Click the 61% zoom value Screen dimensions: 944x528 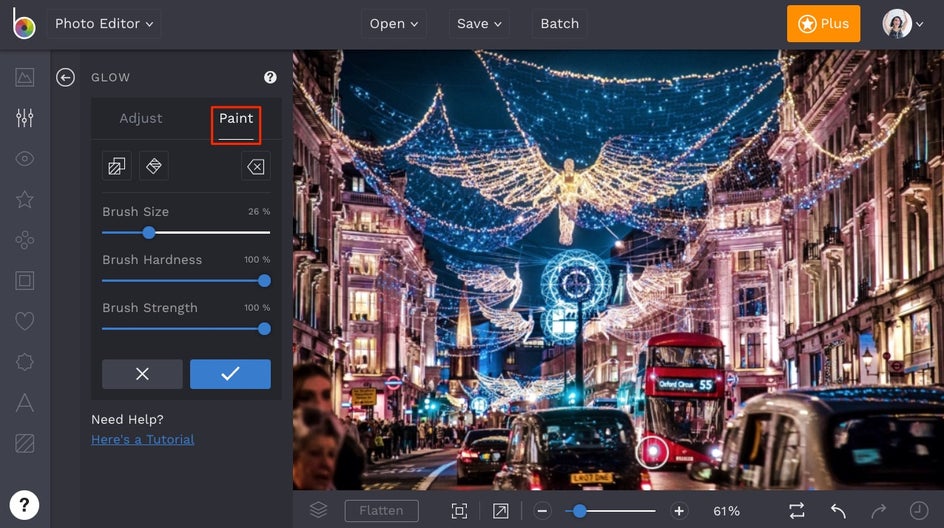(x=726, y=511)
